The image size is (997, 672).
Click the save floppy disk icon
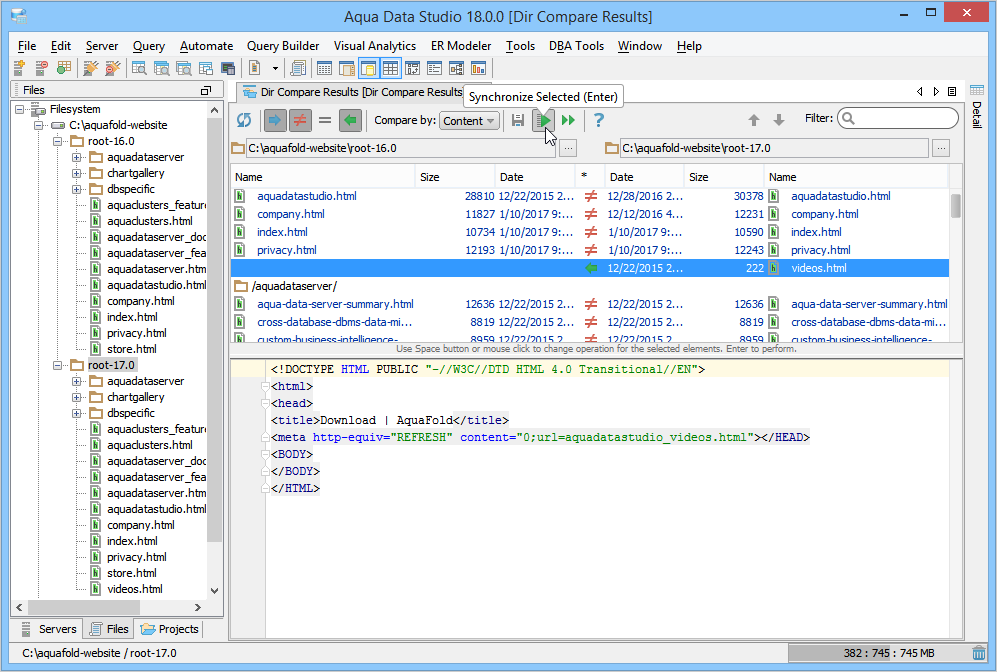(x=518, y=120)
